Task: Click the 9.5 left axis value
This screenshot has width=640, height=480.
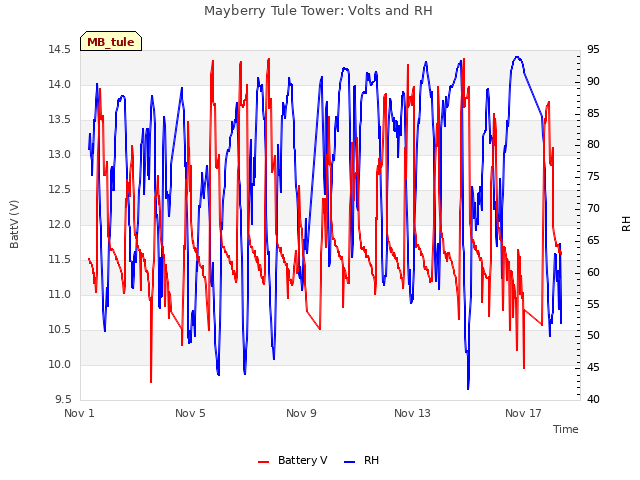Action: pos(63,400)
